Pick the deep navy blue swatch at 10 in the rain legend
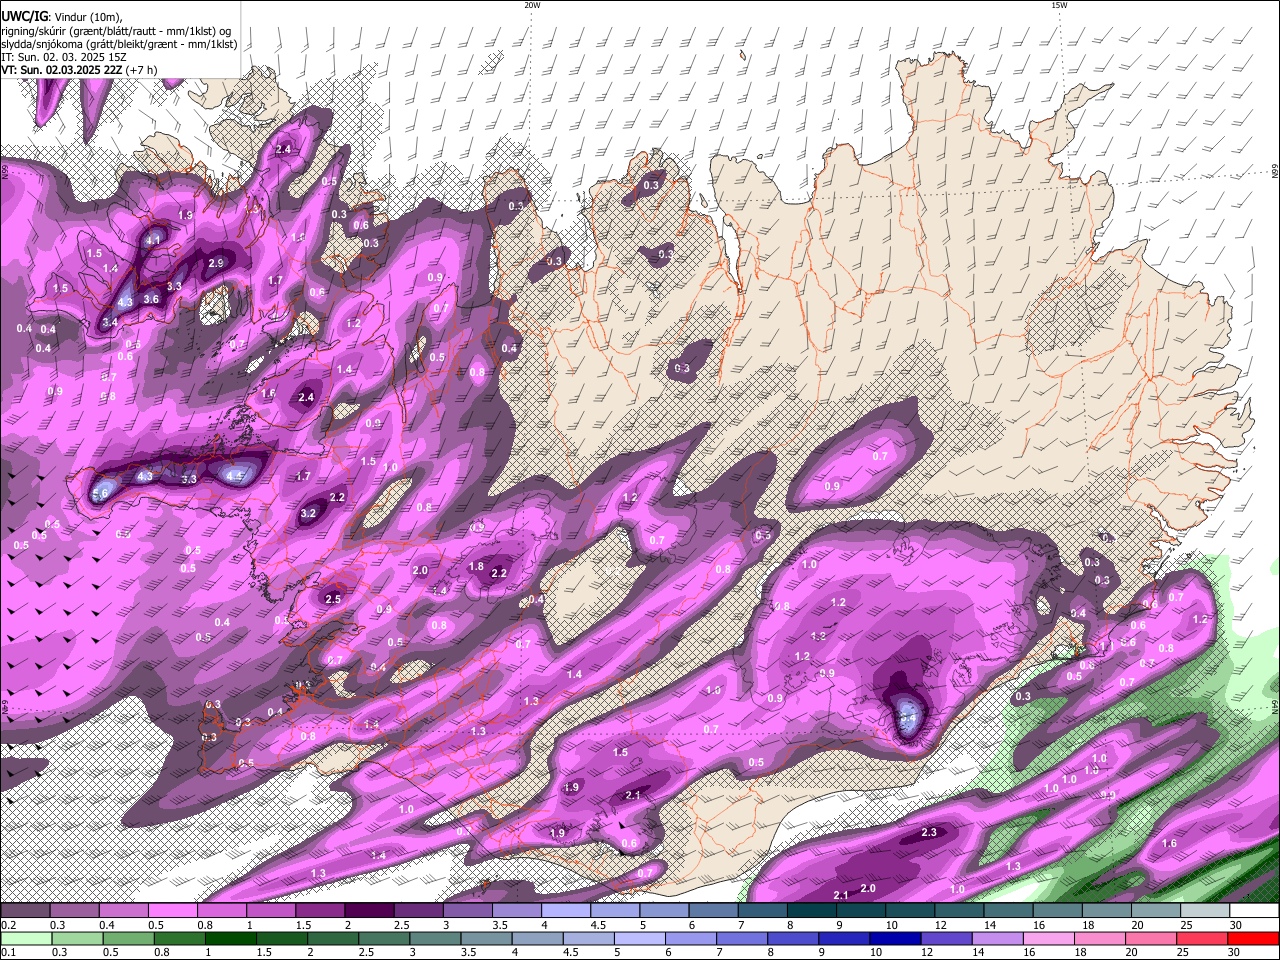The width and height of the screenshot is (1280, 960). [894, 938]
